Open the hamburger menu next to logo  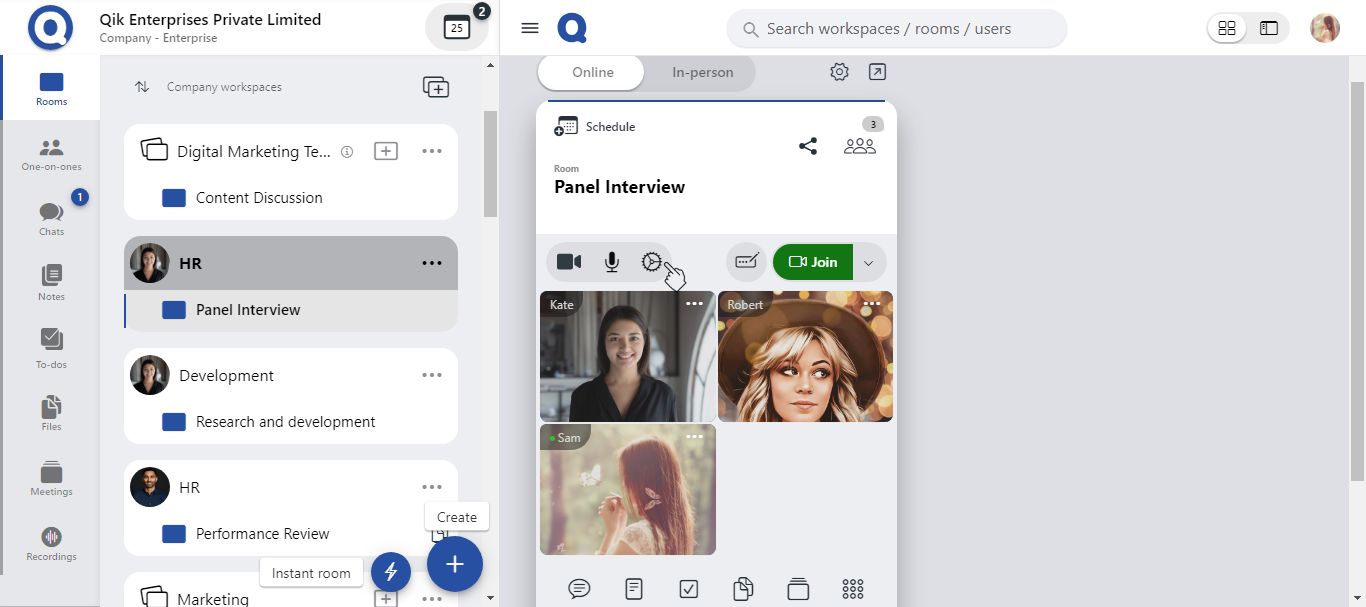530,28
